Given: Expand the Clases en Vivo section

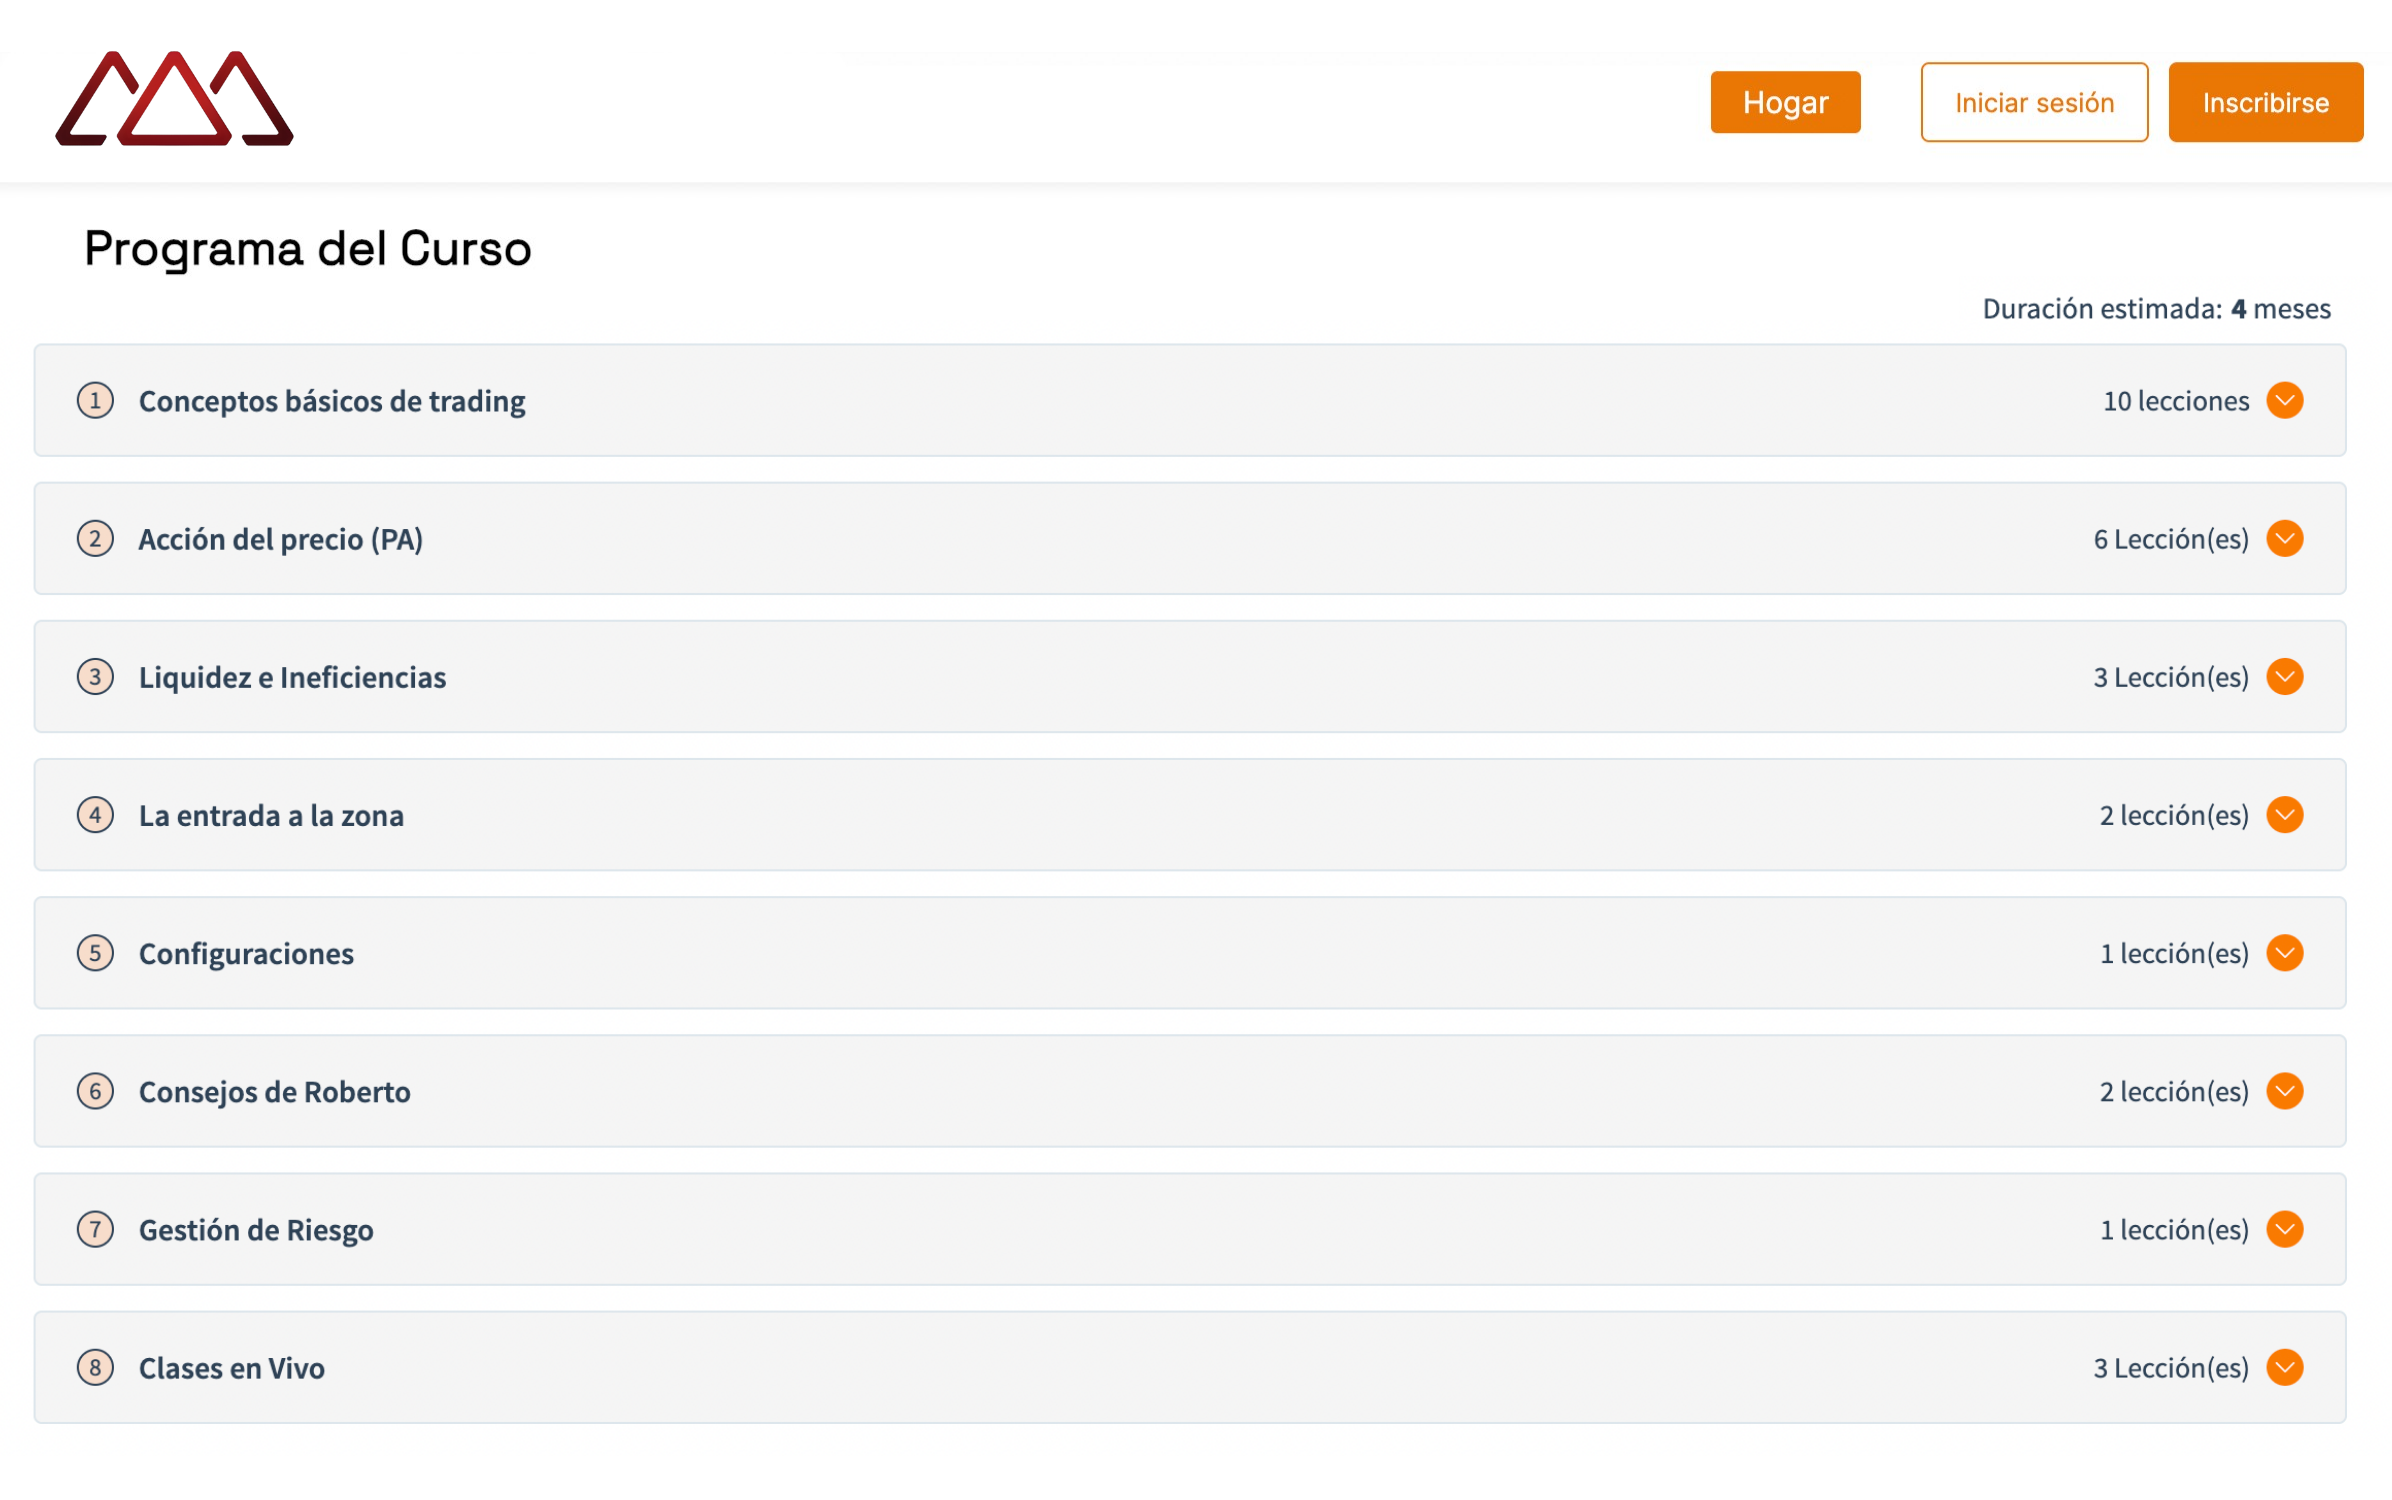Looking at the screenshot, I should click(x=2284, y=1368).
